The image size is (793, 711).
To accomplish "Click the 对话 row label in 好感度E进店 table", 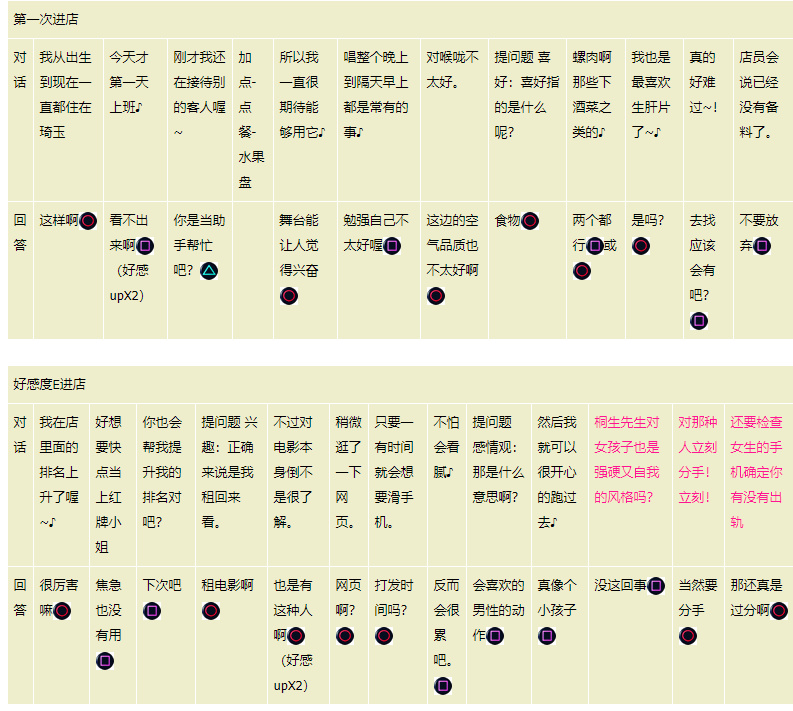I will tap(20, 434).
